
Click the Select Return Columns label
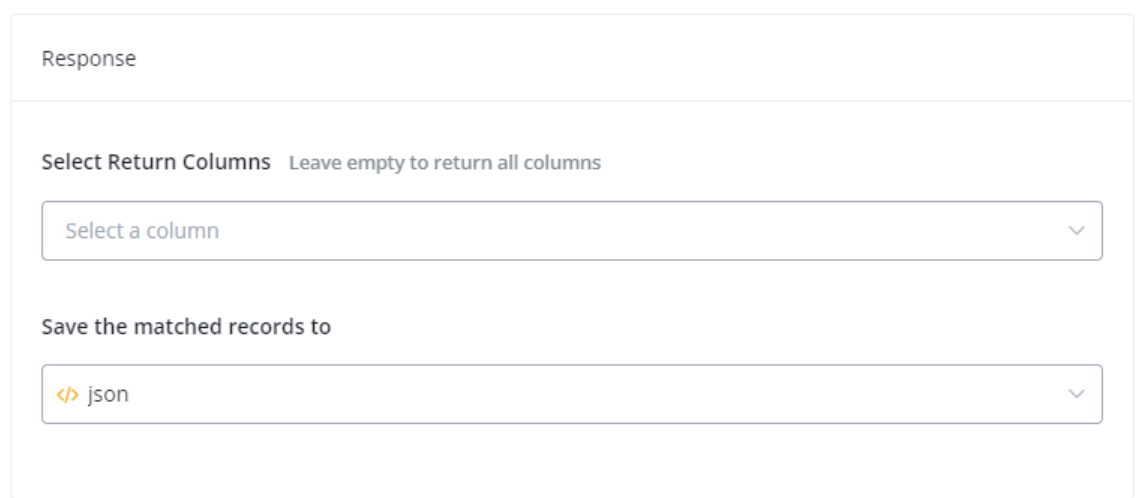(x=156, y=162)
